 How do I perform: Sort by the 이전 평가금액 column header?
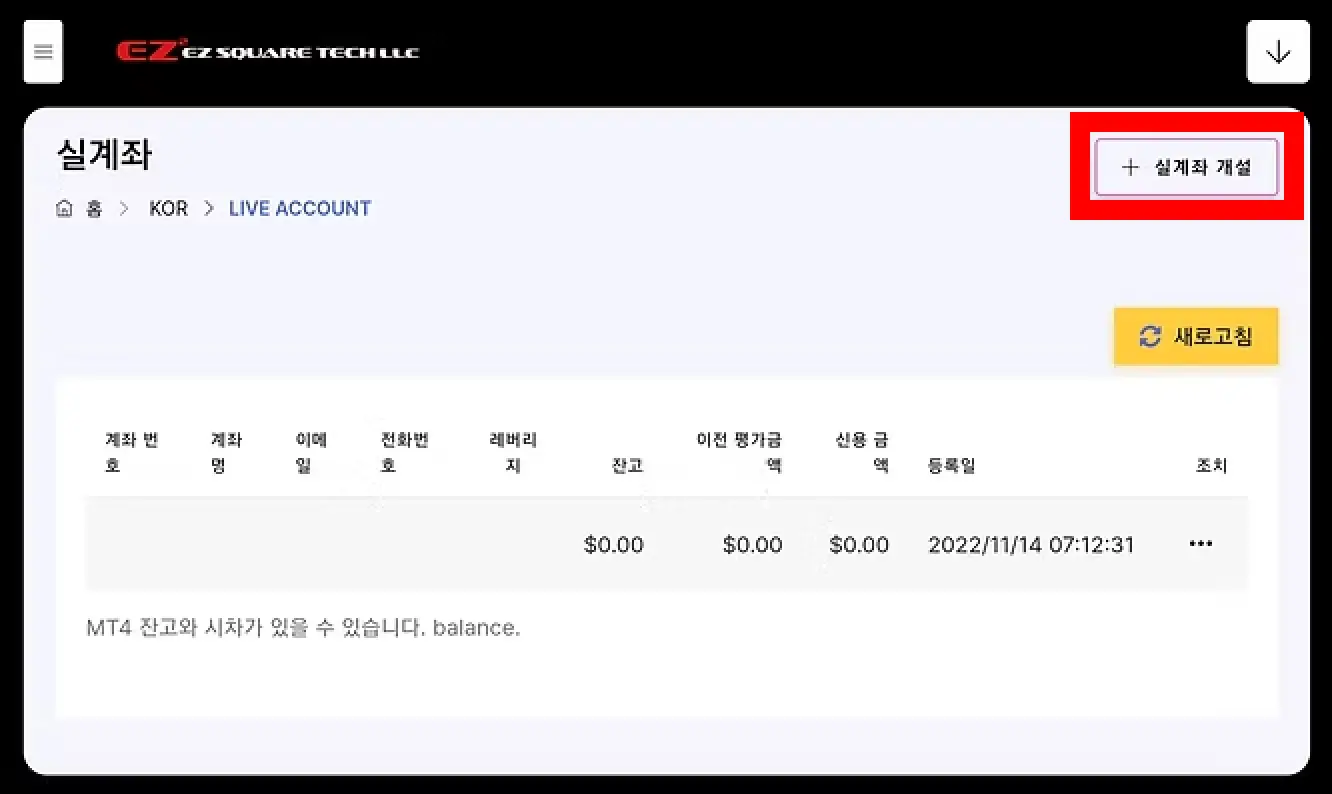pos(739,453)
